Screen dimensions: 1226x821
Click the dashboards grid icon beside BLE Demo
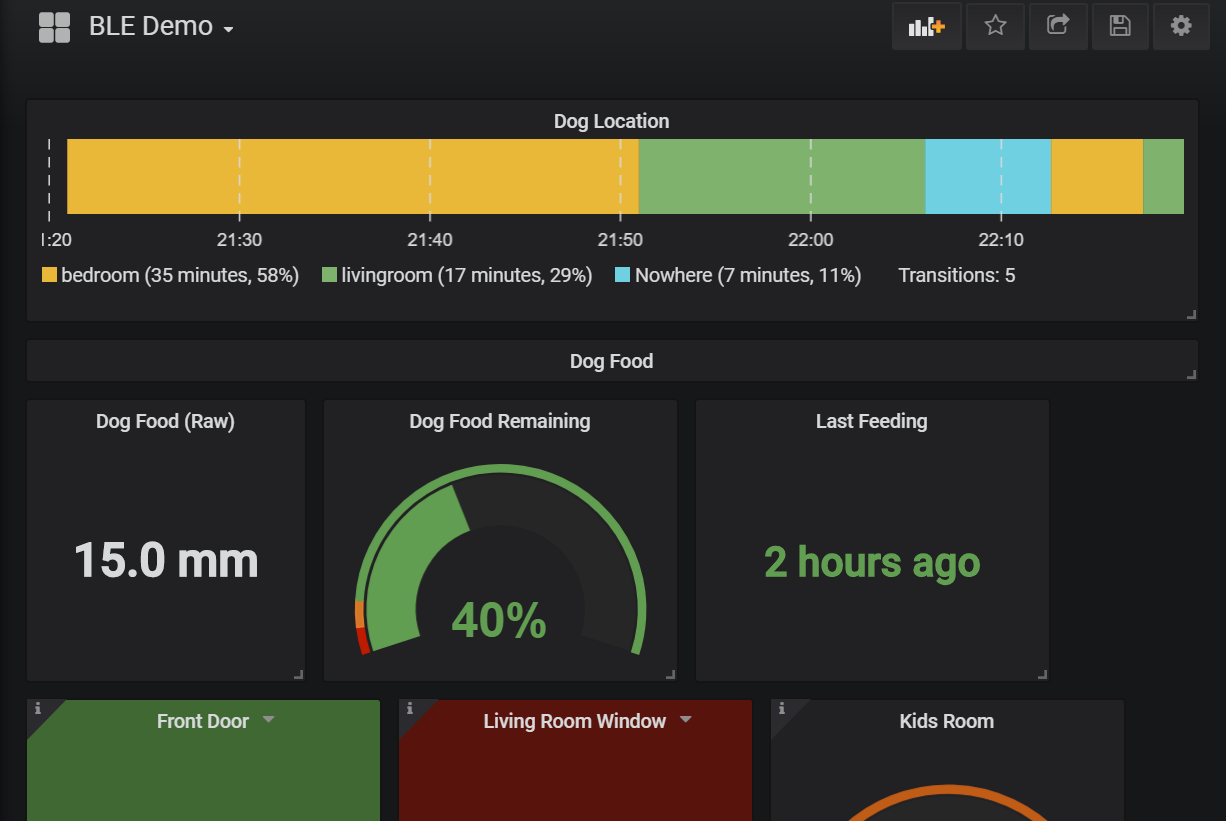[54, 27]
